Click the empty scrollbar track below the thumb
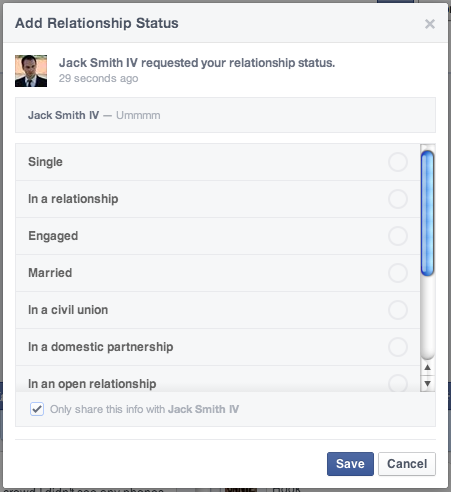 point(428,317)
